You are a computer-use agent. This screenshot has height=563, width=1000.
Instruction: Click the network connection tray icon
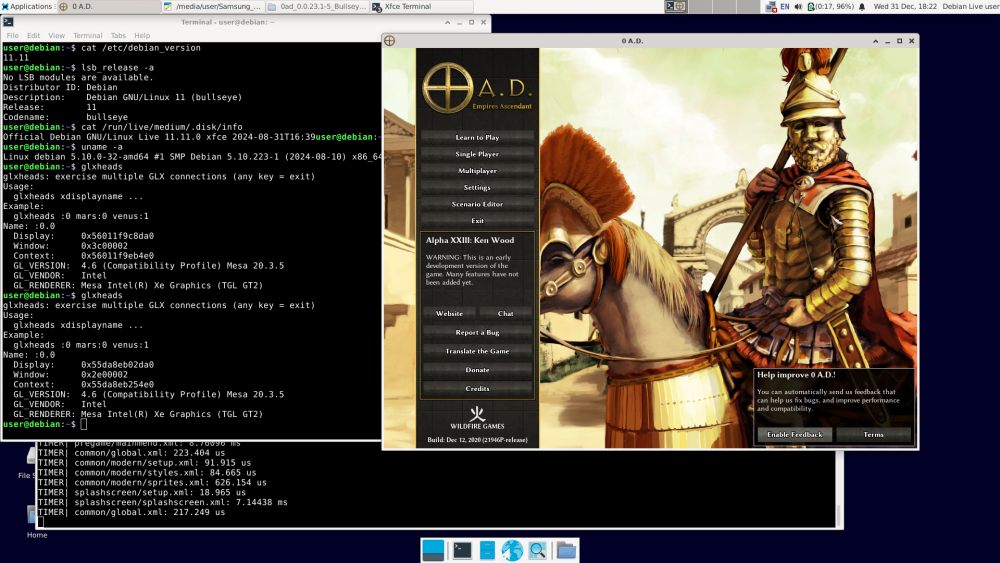click(771, 6)
